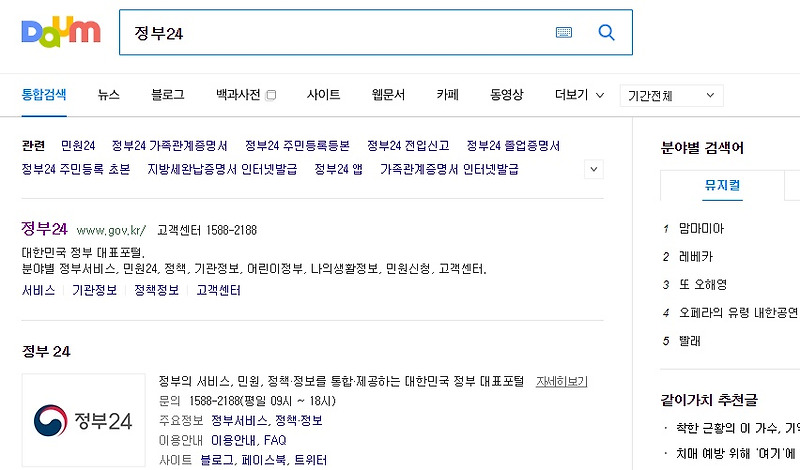
Task: Click related search 가족관계증명서 인터넷발급
Action: 449,169
